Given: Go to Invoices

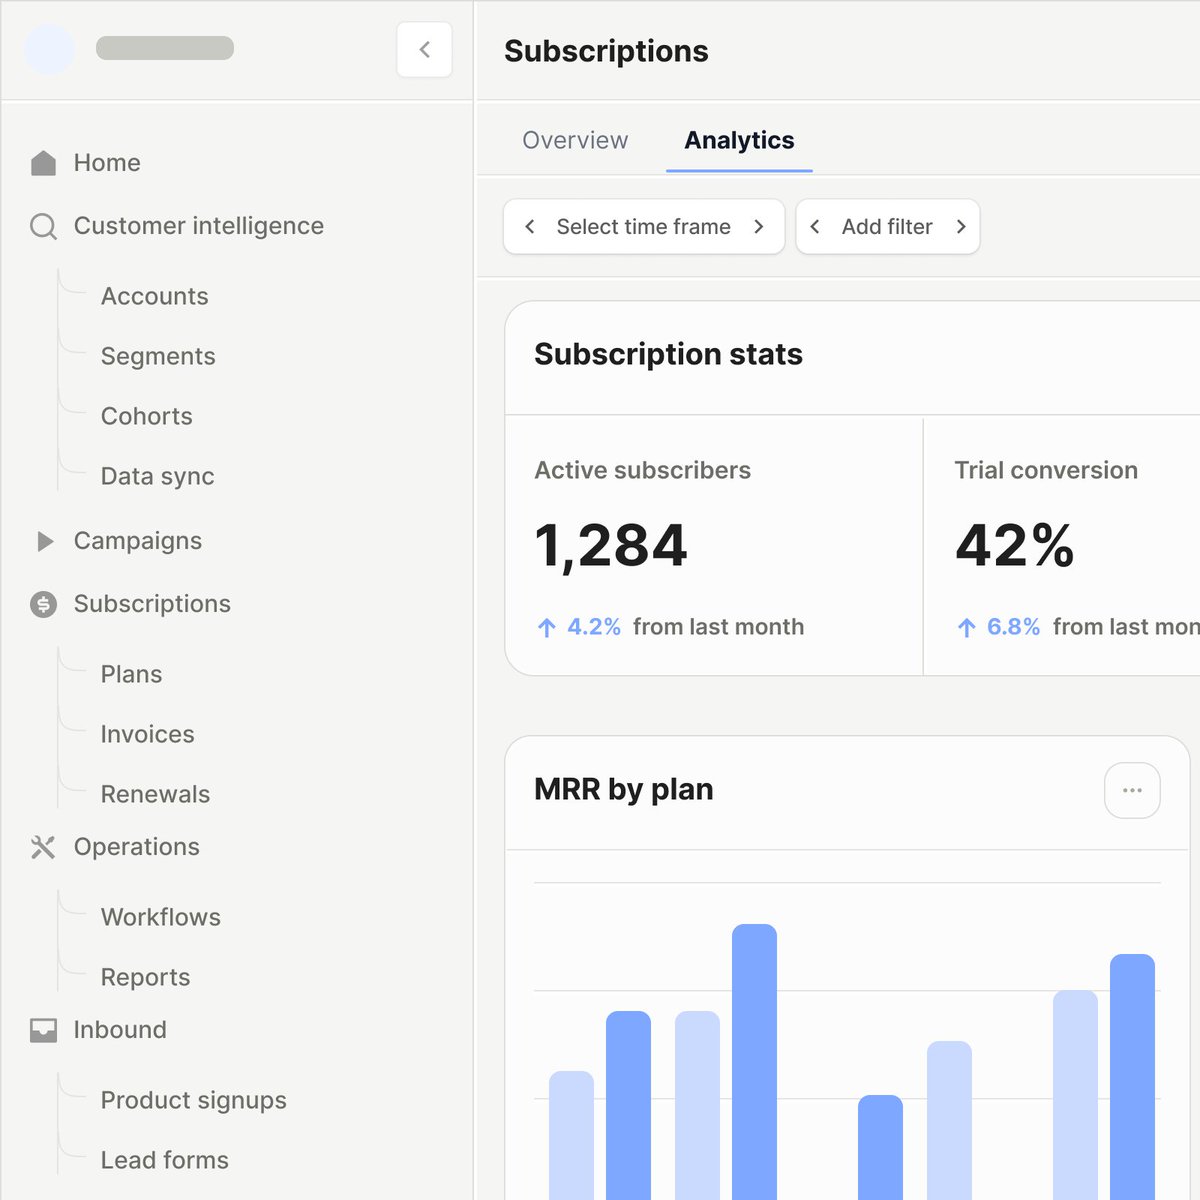Looking at the screenshot, I should click(148, 734).
